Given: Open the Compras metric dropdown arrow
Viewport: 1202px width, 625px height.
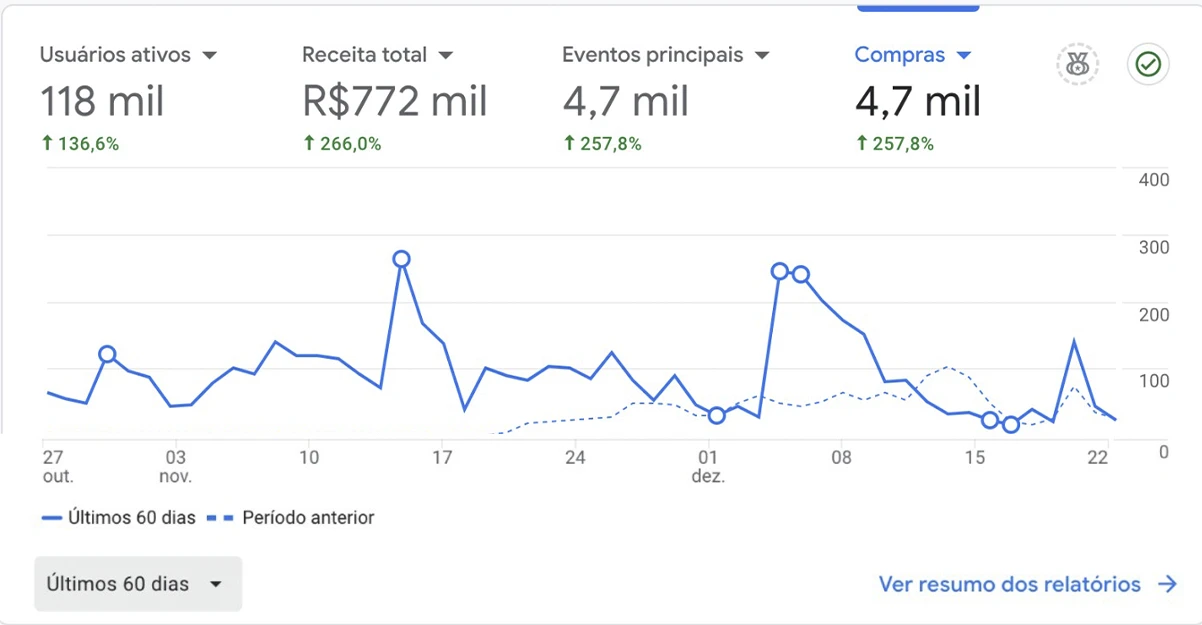Looking at the screenshot, I should [964, 56].
